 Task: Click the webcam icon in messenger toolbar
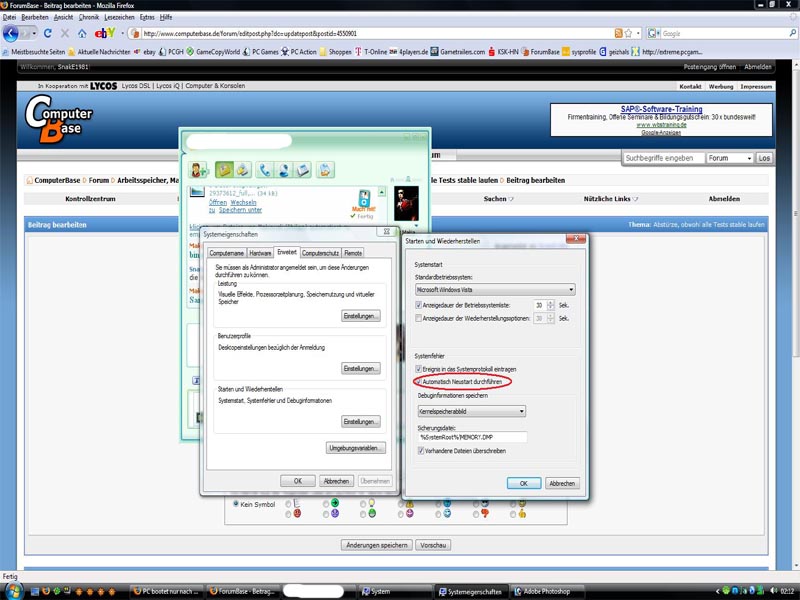click(x=284, y=170)
